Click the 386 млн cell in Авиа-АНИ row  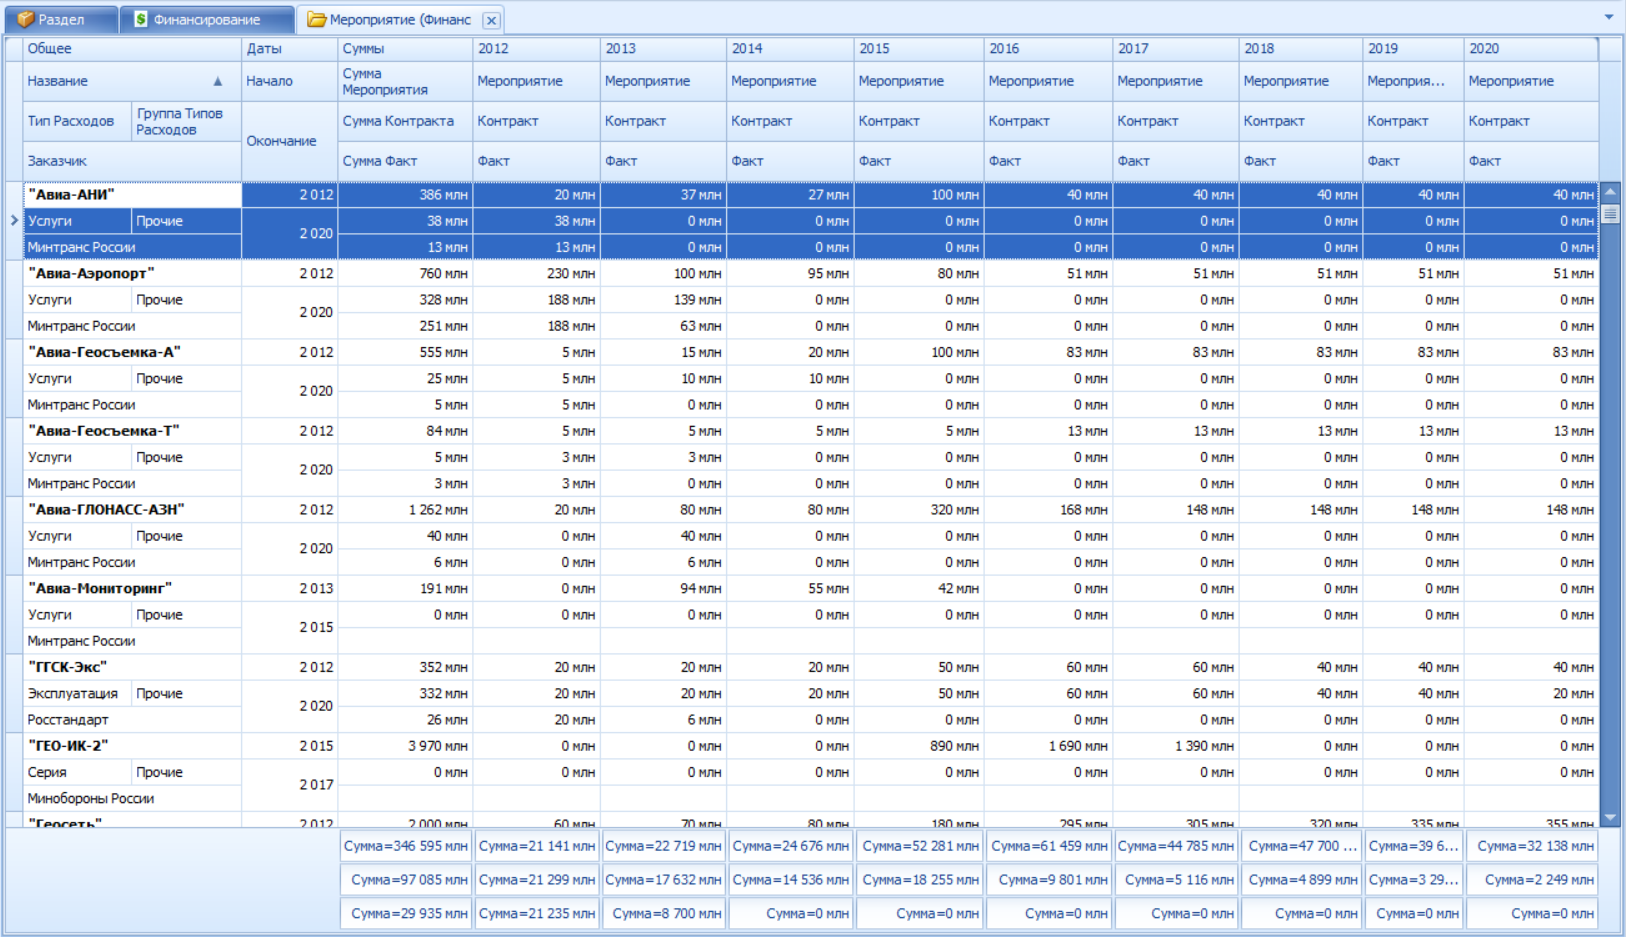tap(405, 195)
